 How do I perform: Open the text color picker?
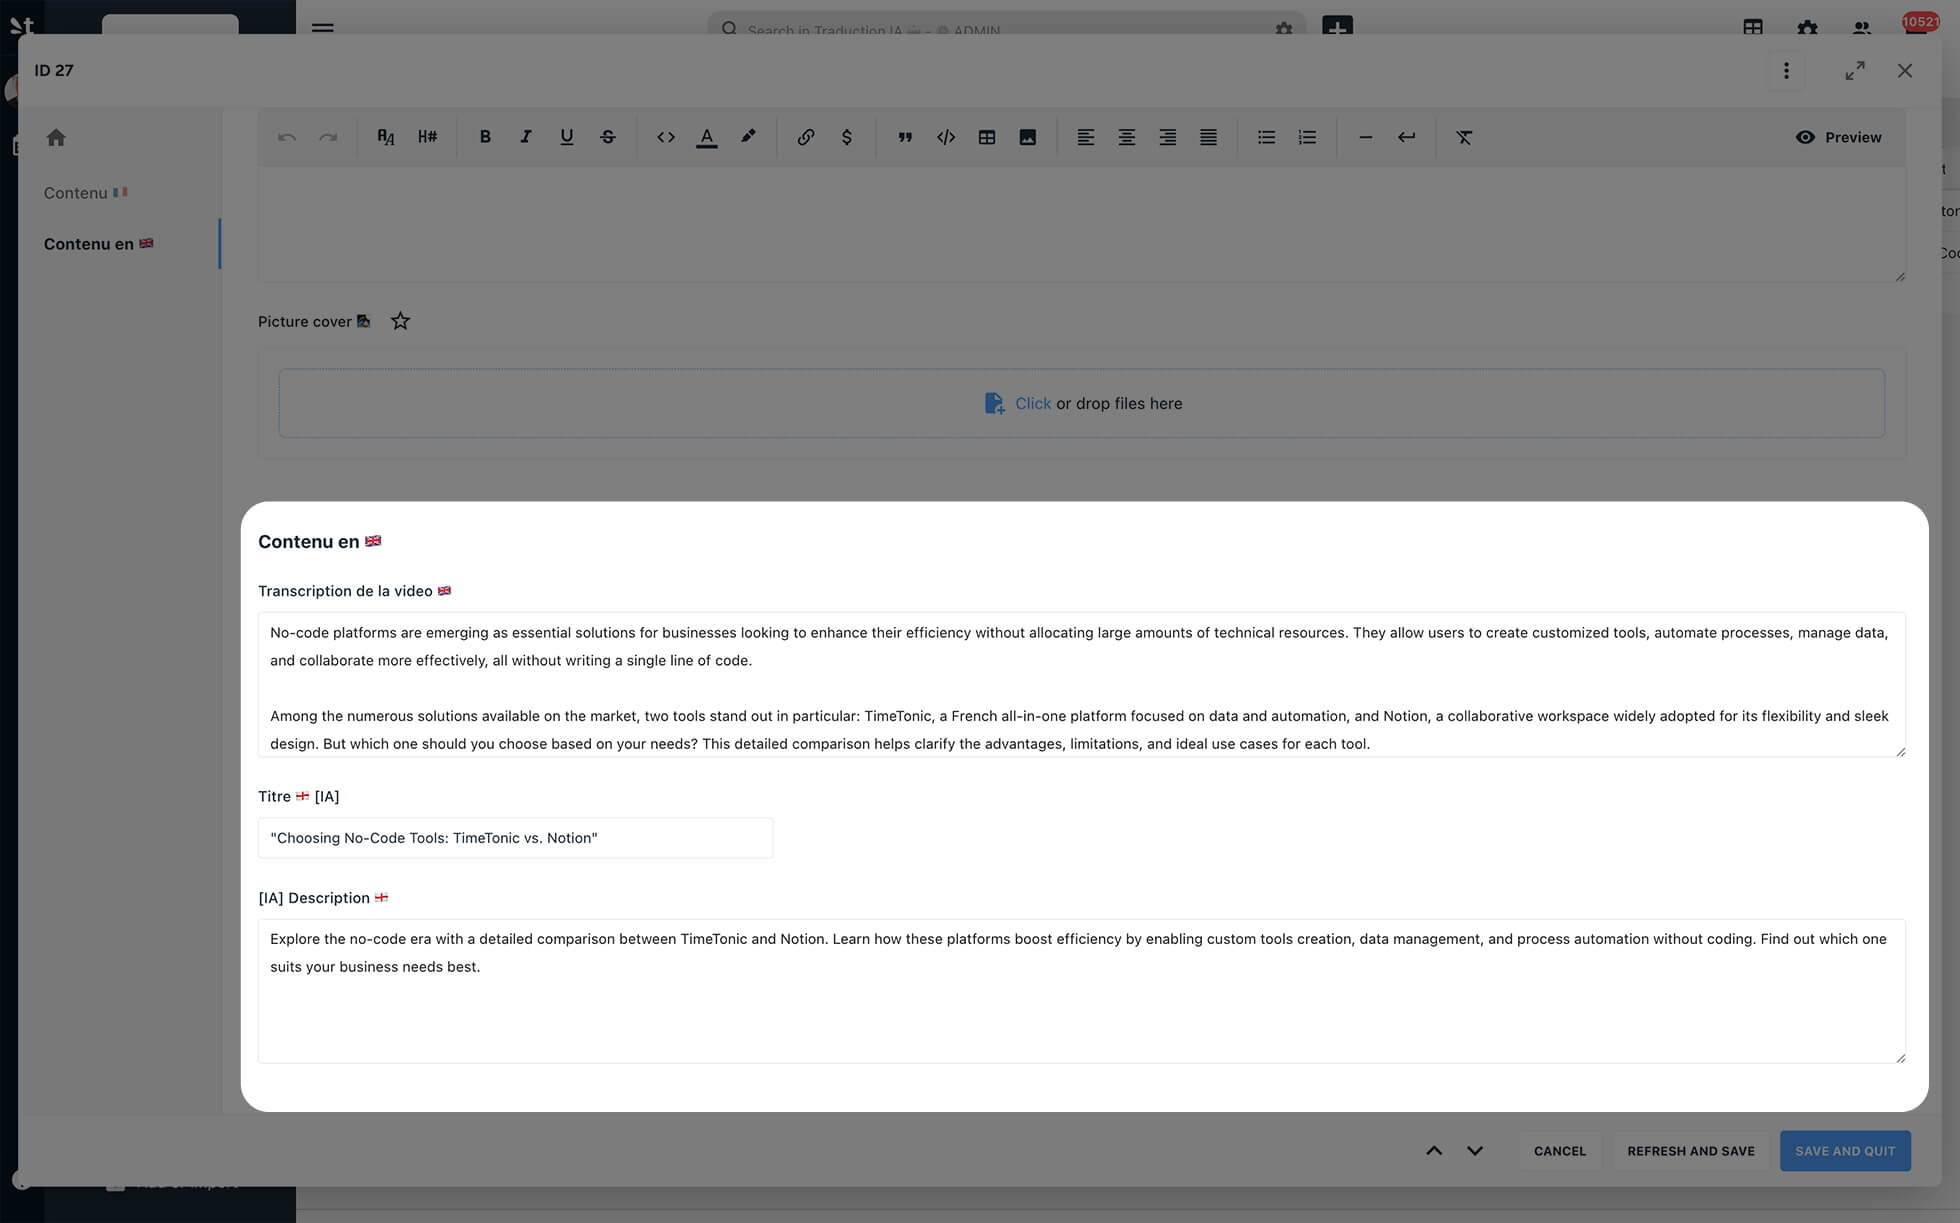(x=706, y=137)
